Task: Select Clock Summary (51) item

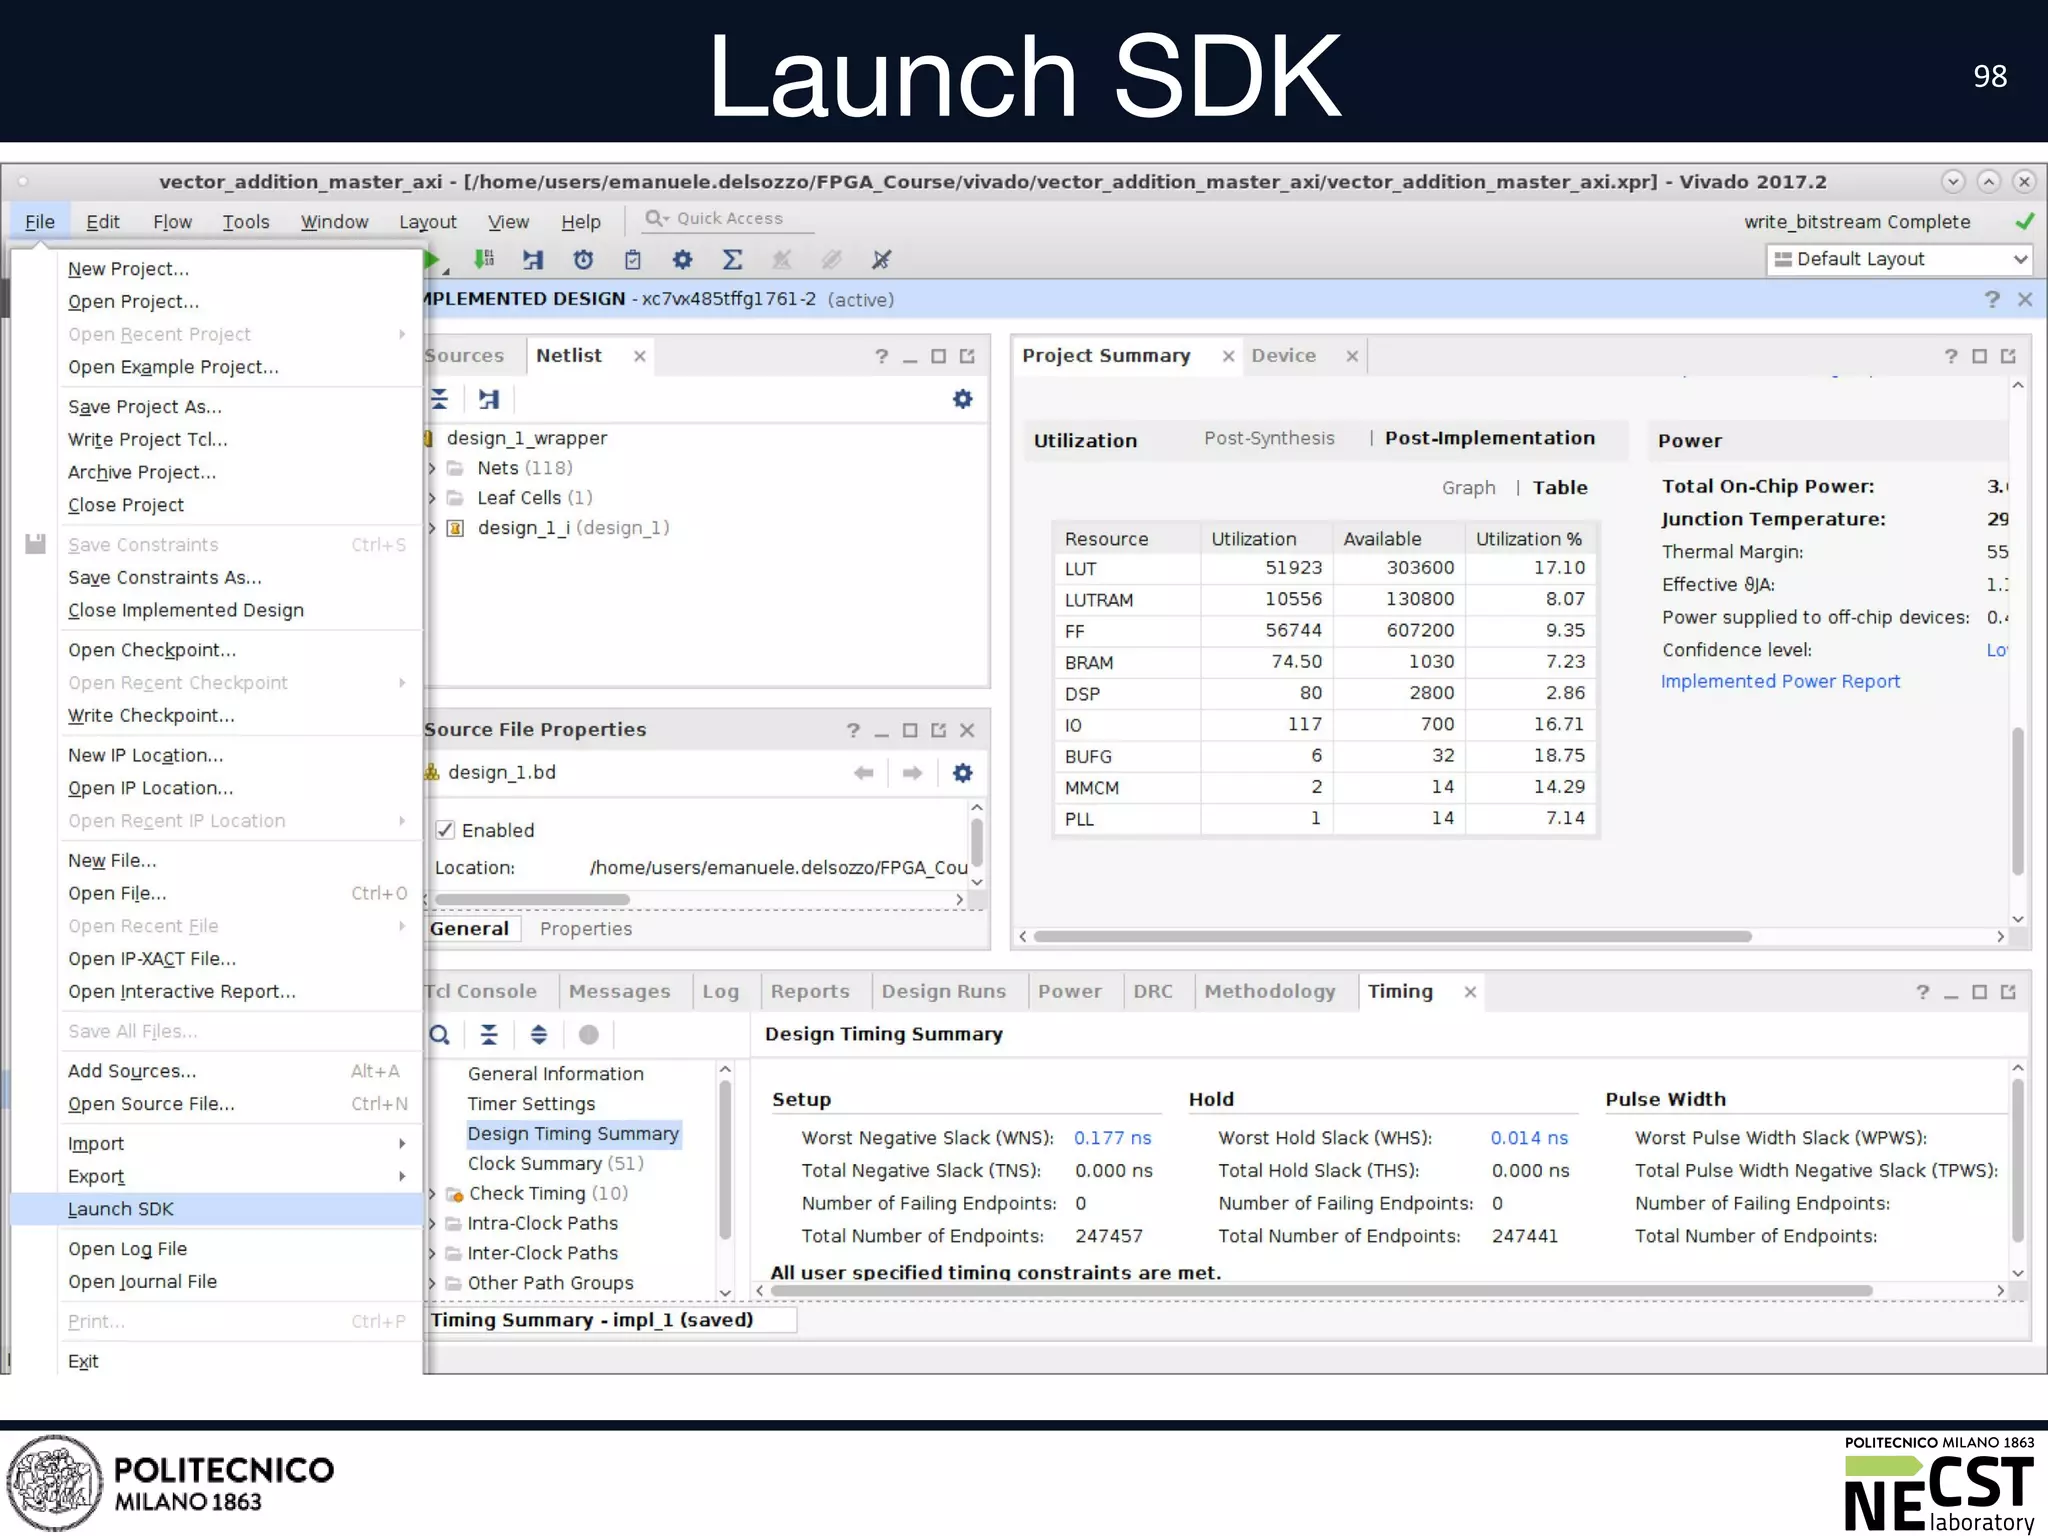Action: point(556,1164)
